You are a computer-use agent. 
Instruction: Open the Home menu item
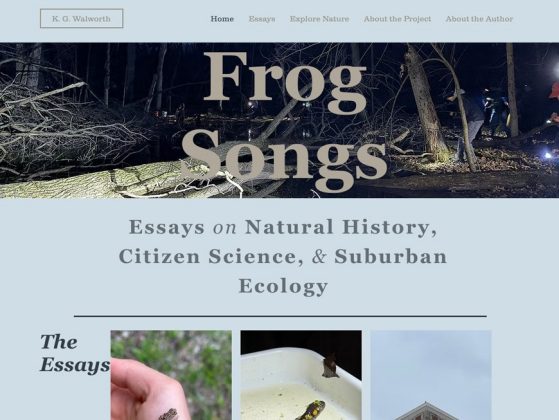222,19
